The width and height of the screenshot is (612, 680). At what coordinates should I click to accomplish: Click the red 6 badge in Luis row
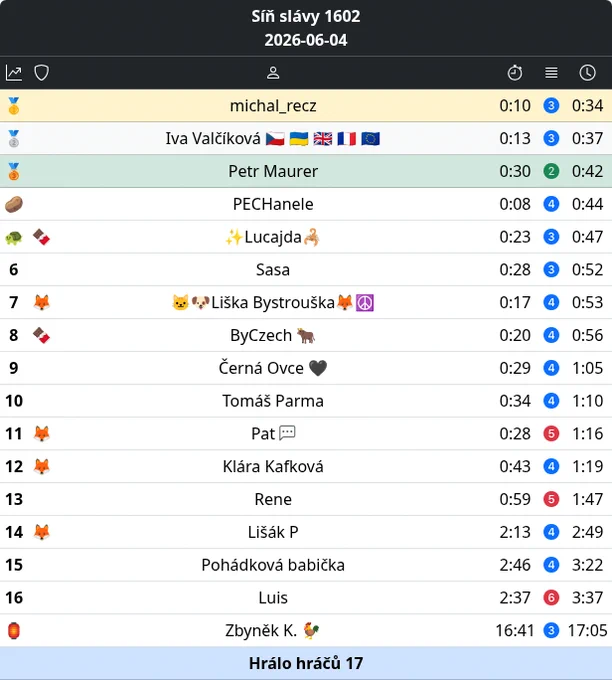point(551,598)
